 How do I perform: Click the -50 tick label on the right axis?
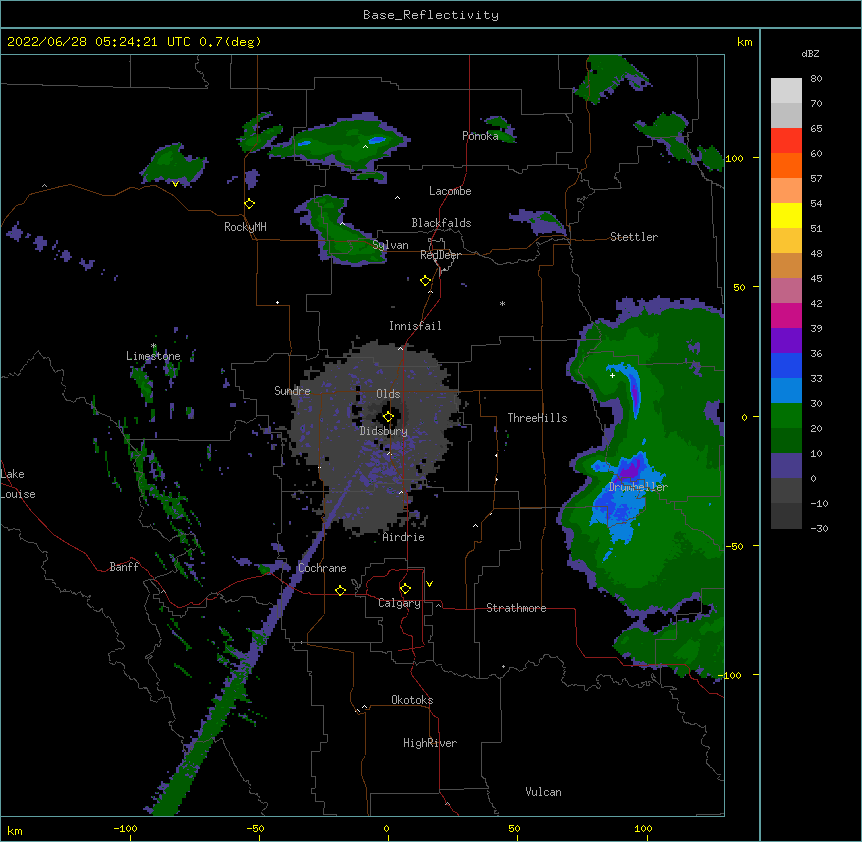(x=734, y=546)
